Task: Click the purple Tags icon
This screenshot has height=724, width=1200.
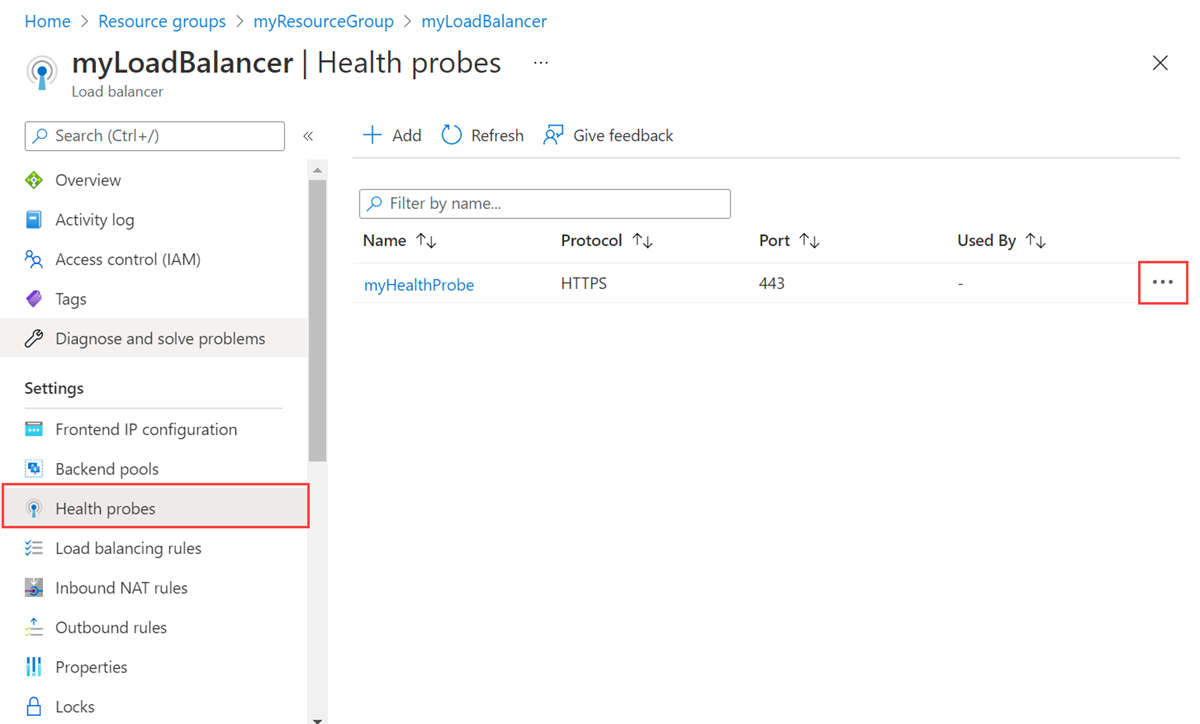Action: 34,299
